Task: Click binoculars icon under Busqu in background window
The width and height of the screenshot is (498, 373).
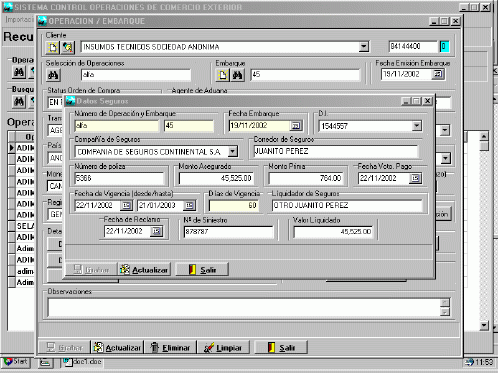Action: point(19,101)
